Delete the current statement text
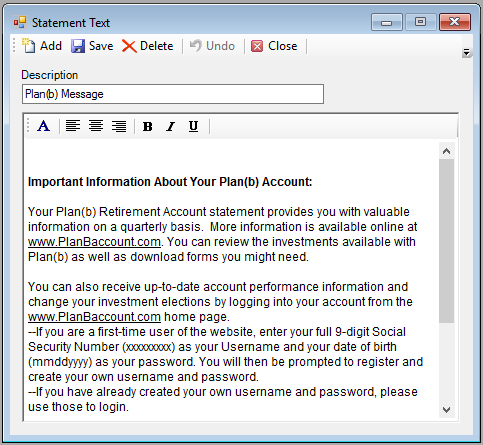483x445 pixels. coord(147,46)
